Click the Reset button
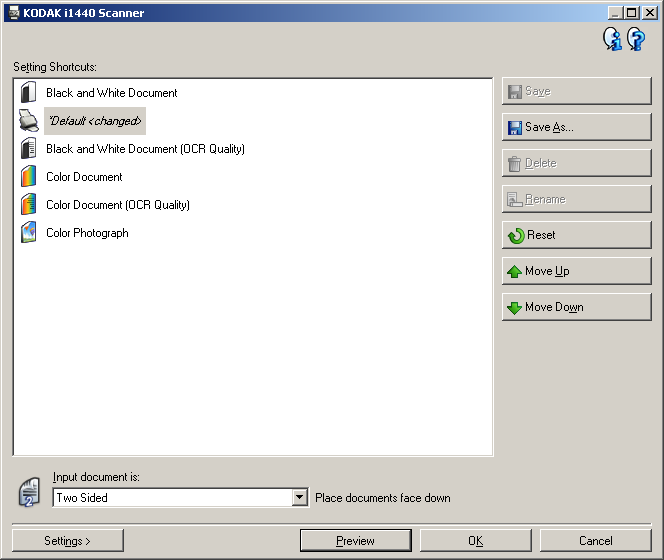This screenshot has width=664, height=560. (x=576, y=235)
